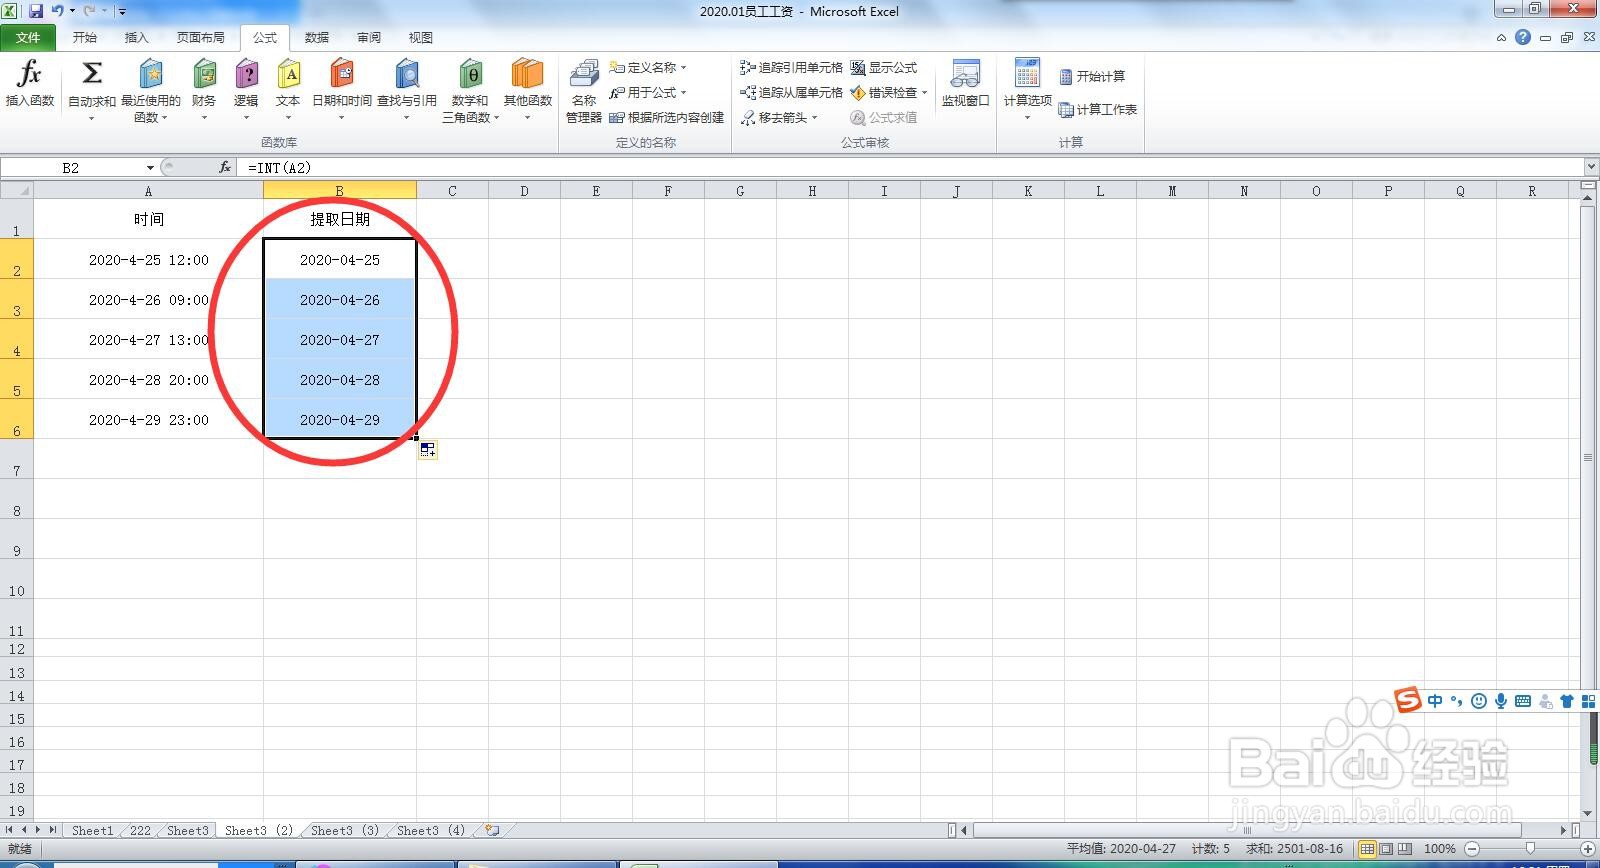Viewport: 1600px width, 868px height.
Task: Click Calculate Sheet (计算工作表)
Action: click(1098, 109)
